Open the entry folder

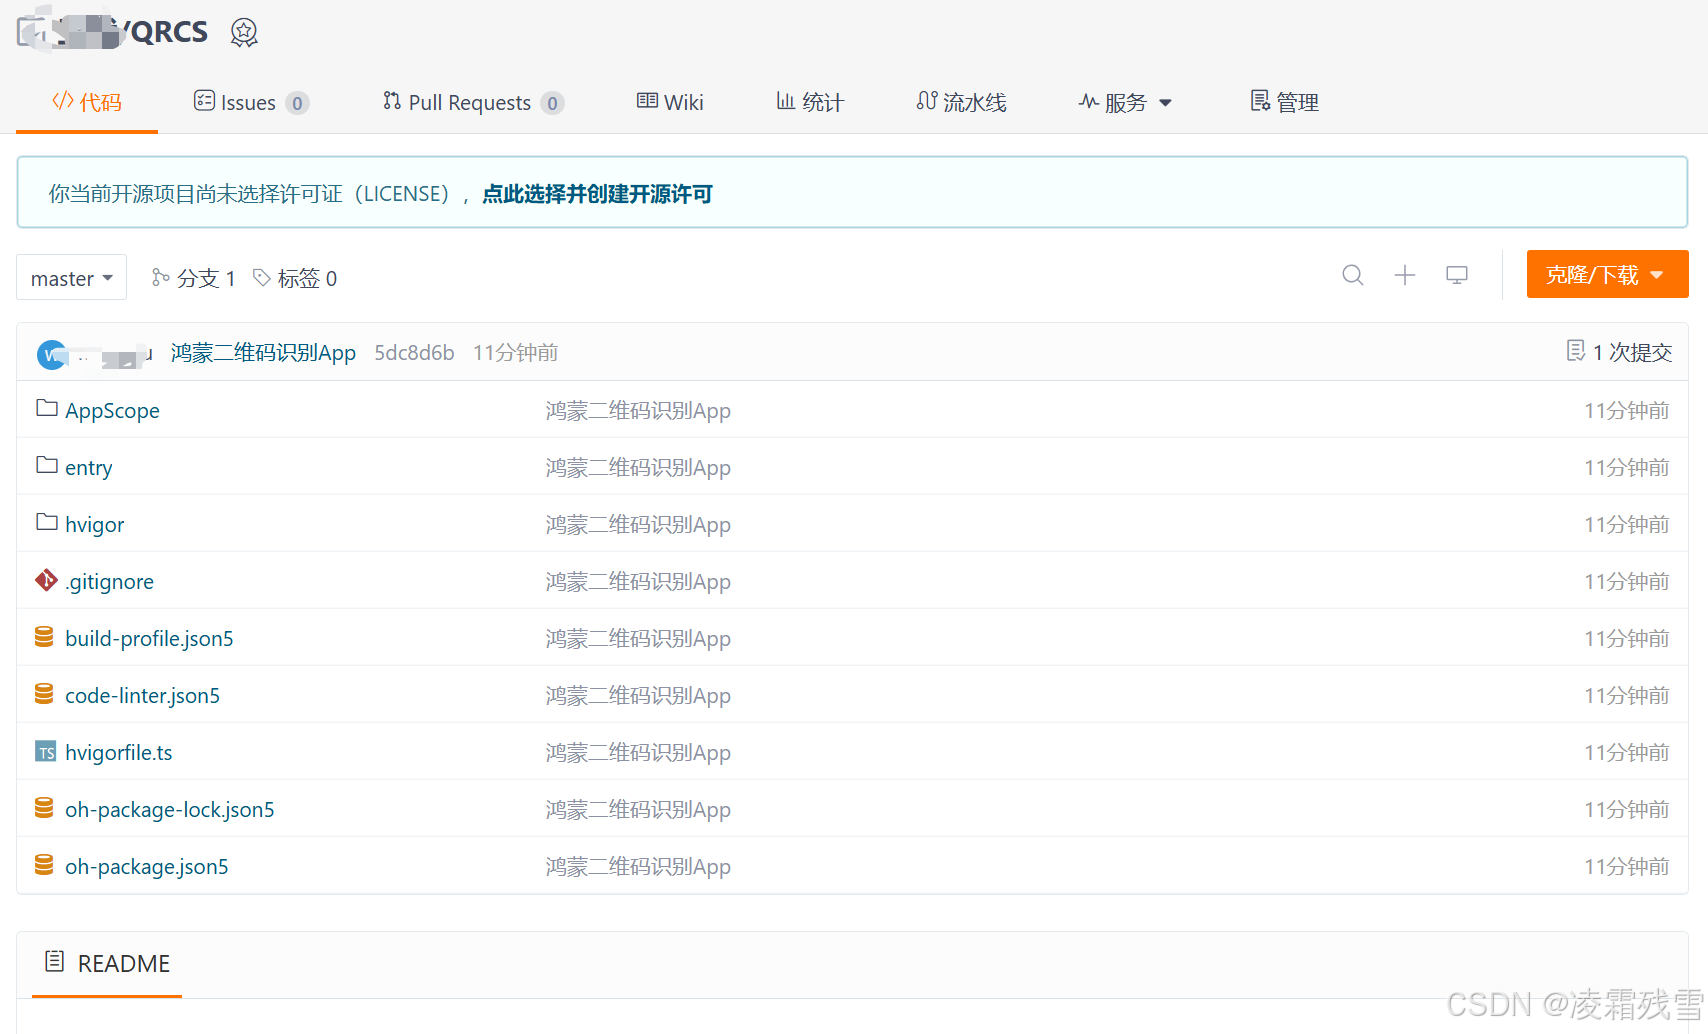point(88,467)
